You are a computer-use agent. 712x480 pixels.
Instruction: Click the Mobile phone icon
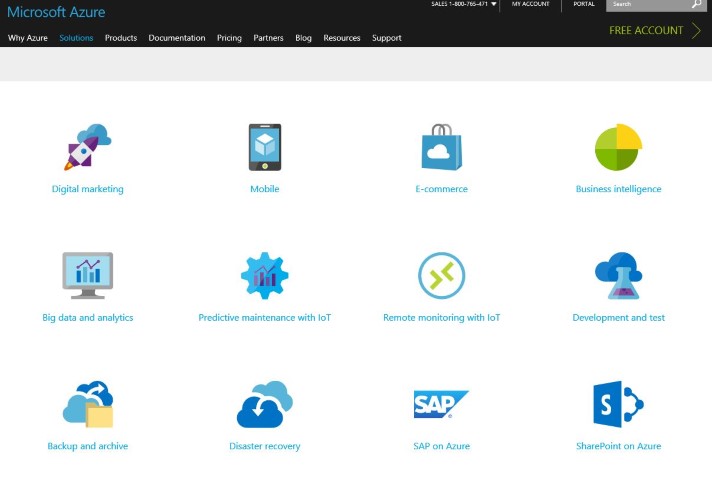click(x=265, y=147)
